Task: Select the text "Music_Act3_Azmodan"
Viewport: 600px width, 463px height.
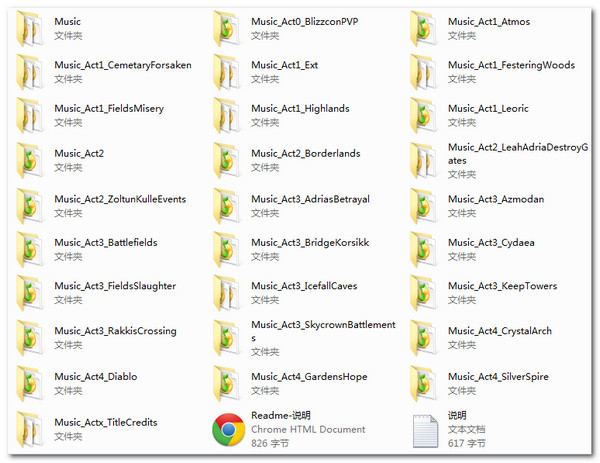Action: (496, 199)
